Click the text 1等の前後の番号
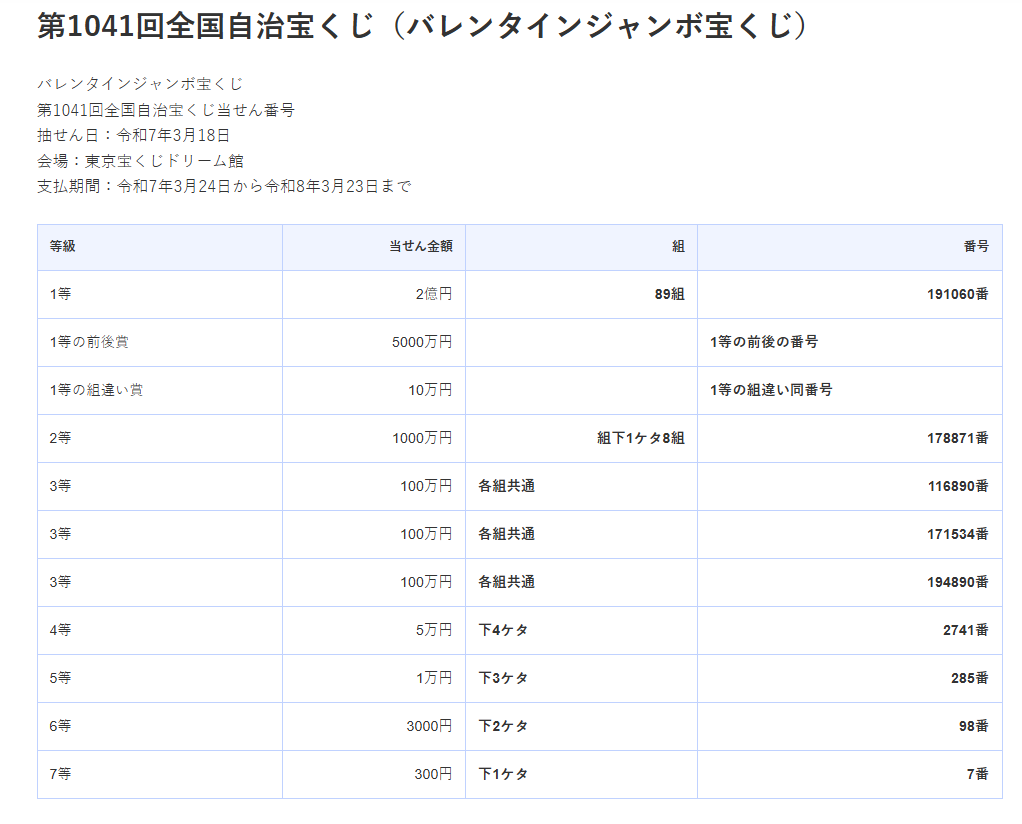 [x=764, y=342]
